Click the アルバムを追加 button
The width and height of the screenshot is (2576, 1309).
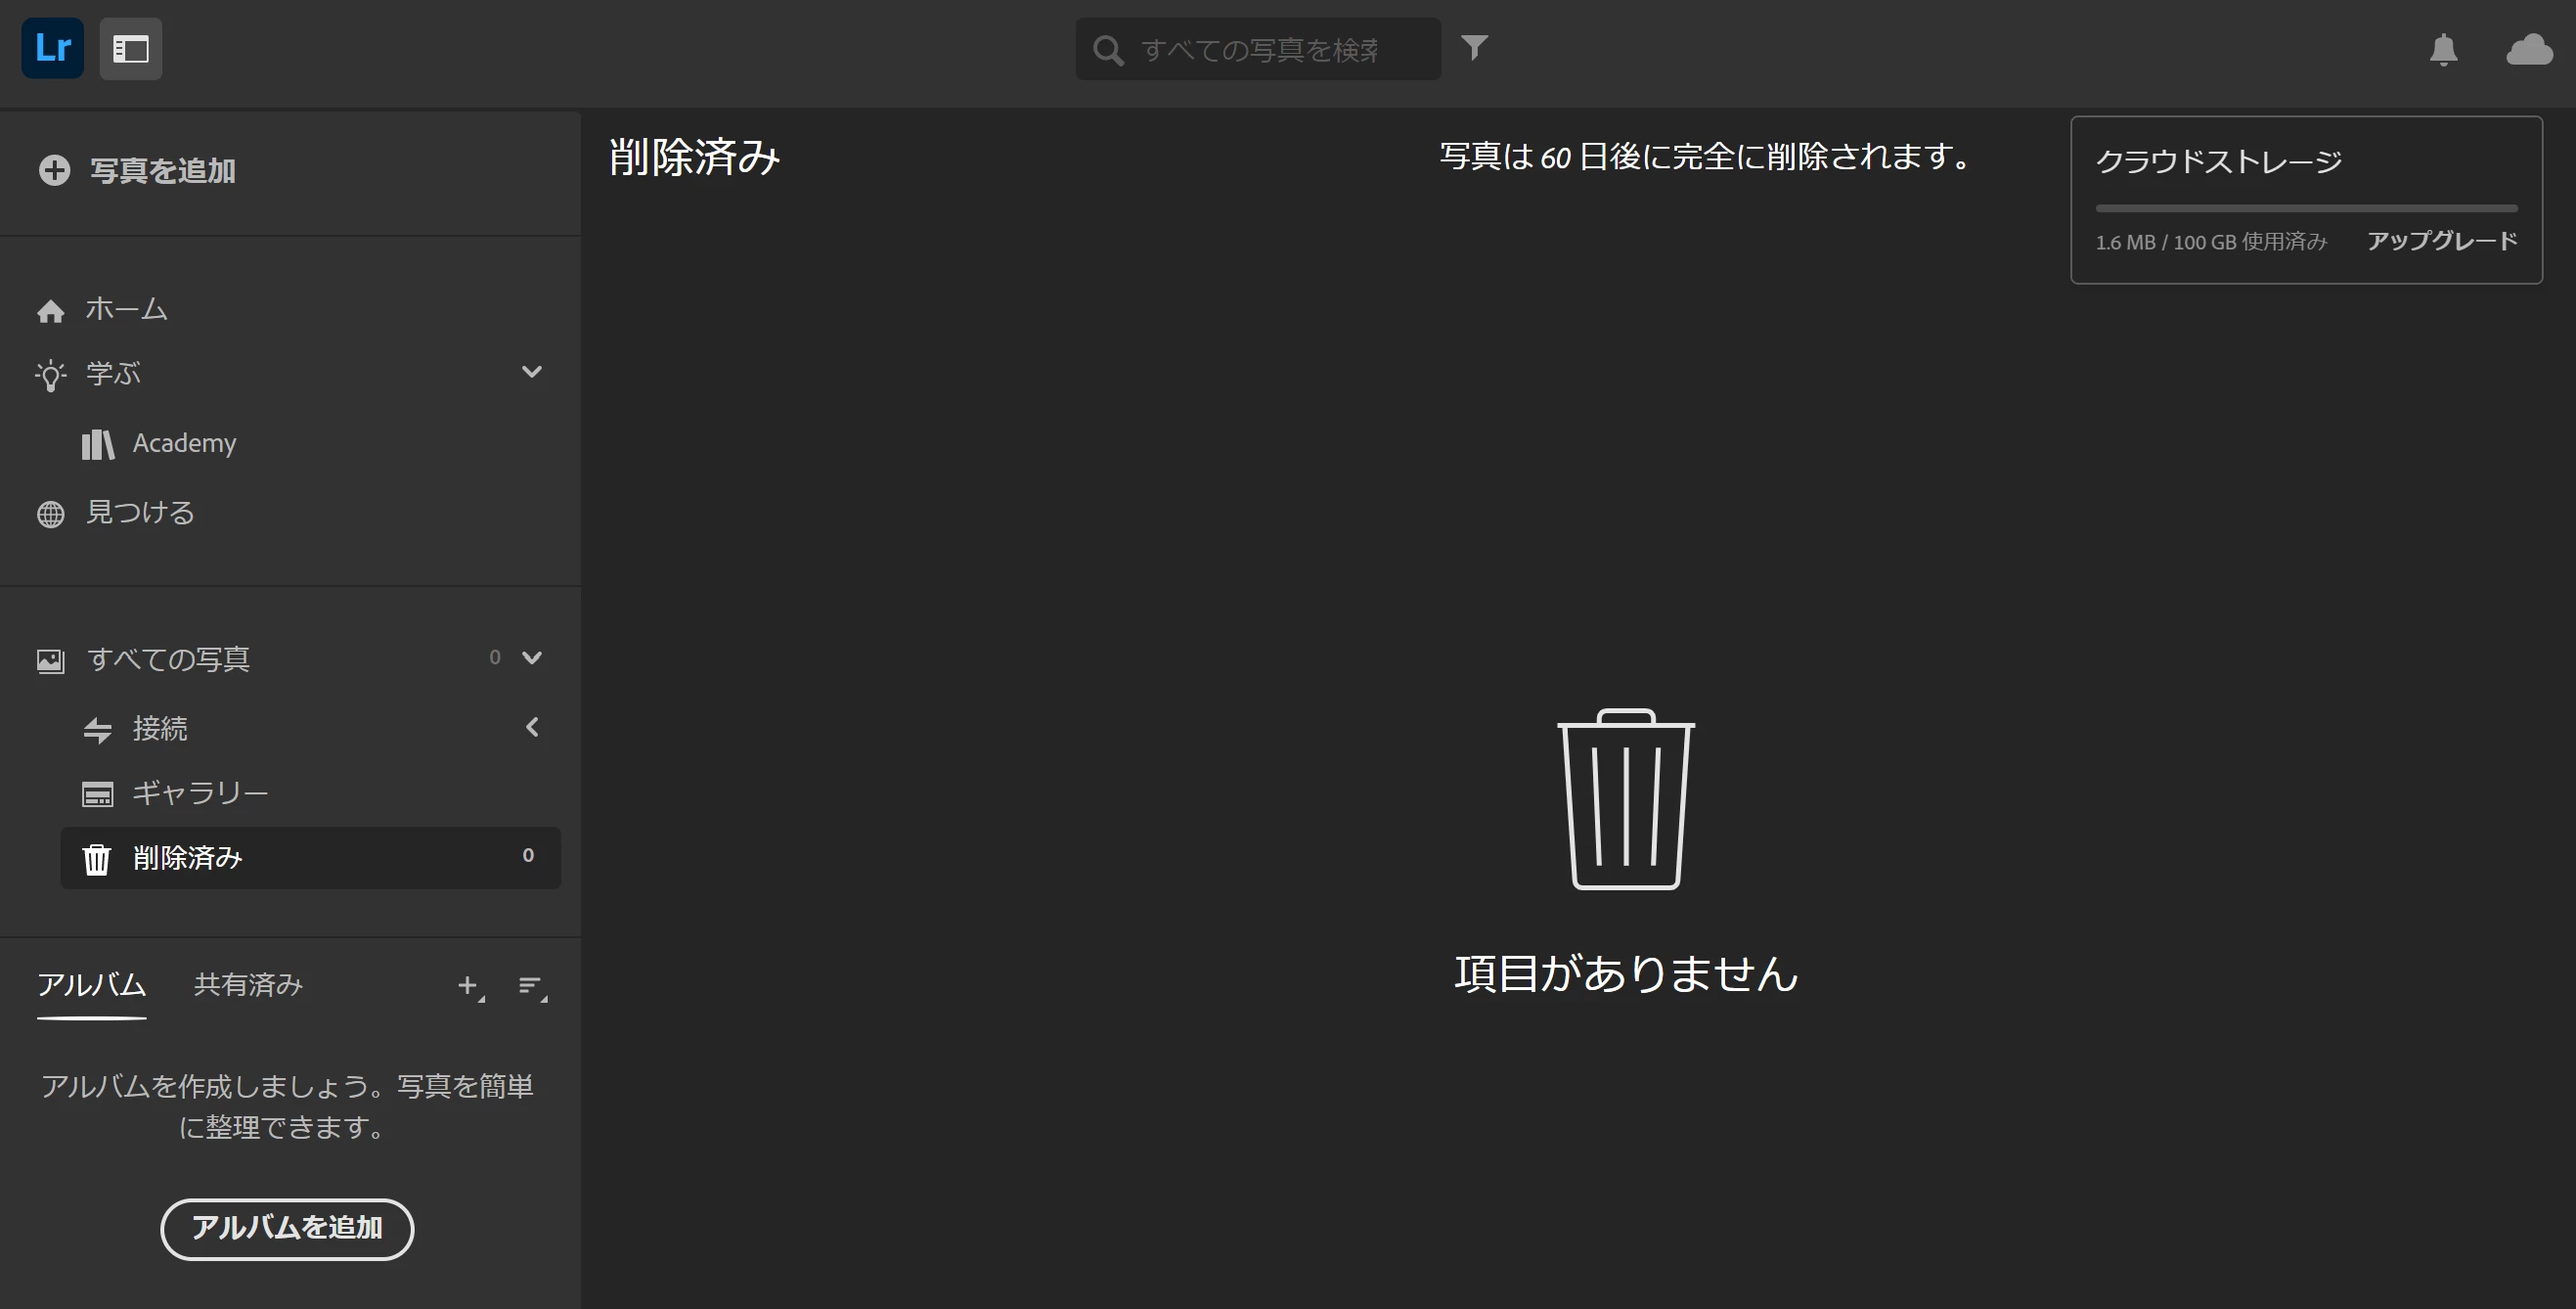(x=287, y=1228)
